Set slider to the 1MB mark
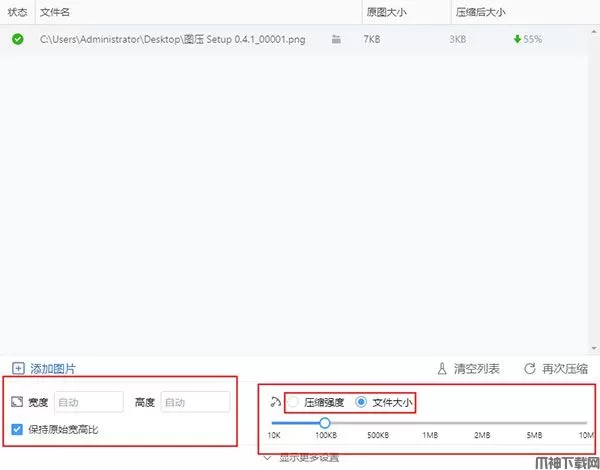Screen dimensions: 600x470 [x=430, y=423]
